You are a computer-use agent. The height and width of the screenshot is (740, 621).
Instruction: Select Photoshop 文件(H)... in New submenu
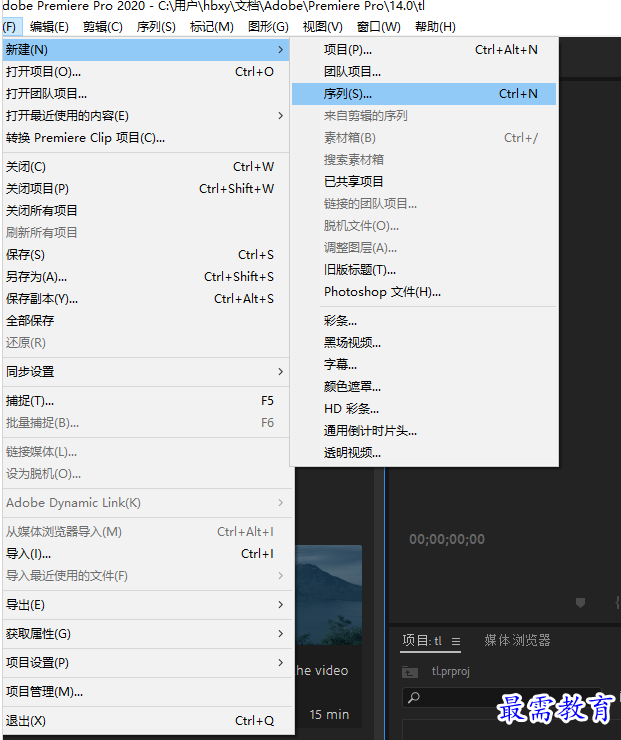pyautogui.click(x=424, y=292)
